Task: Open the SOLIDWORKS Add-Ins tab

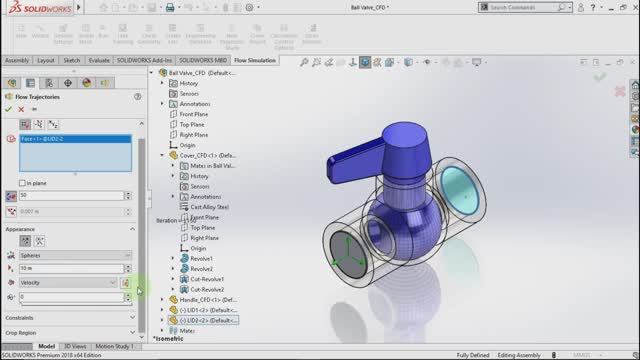Action: point(144,60)
